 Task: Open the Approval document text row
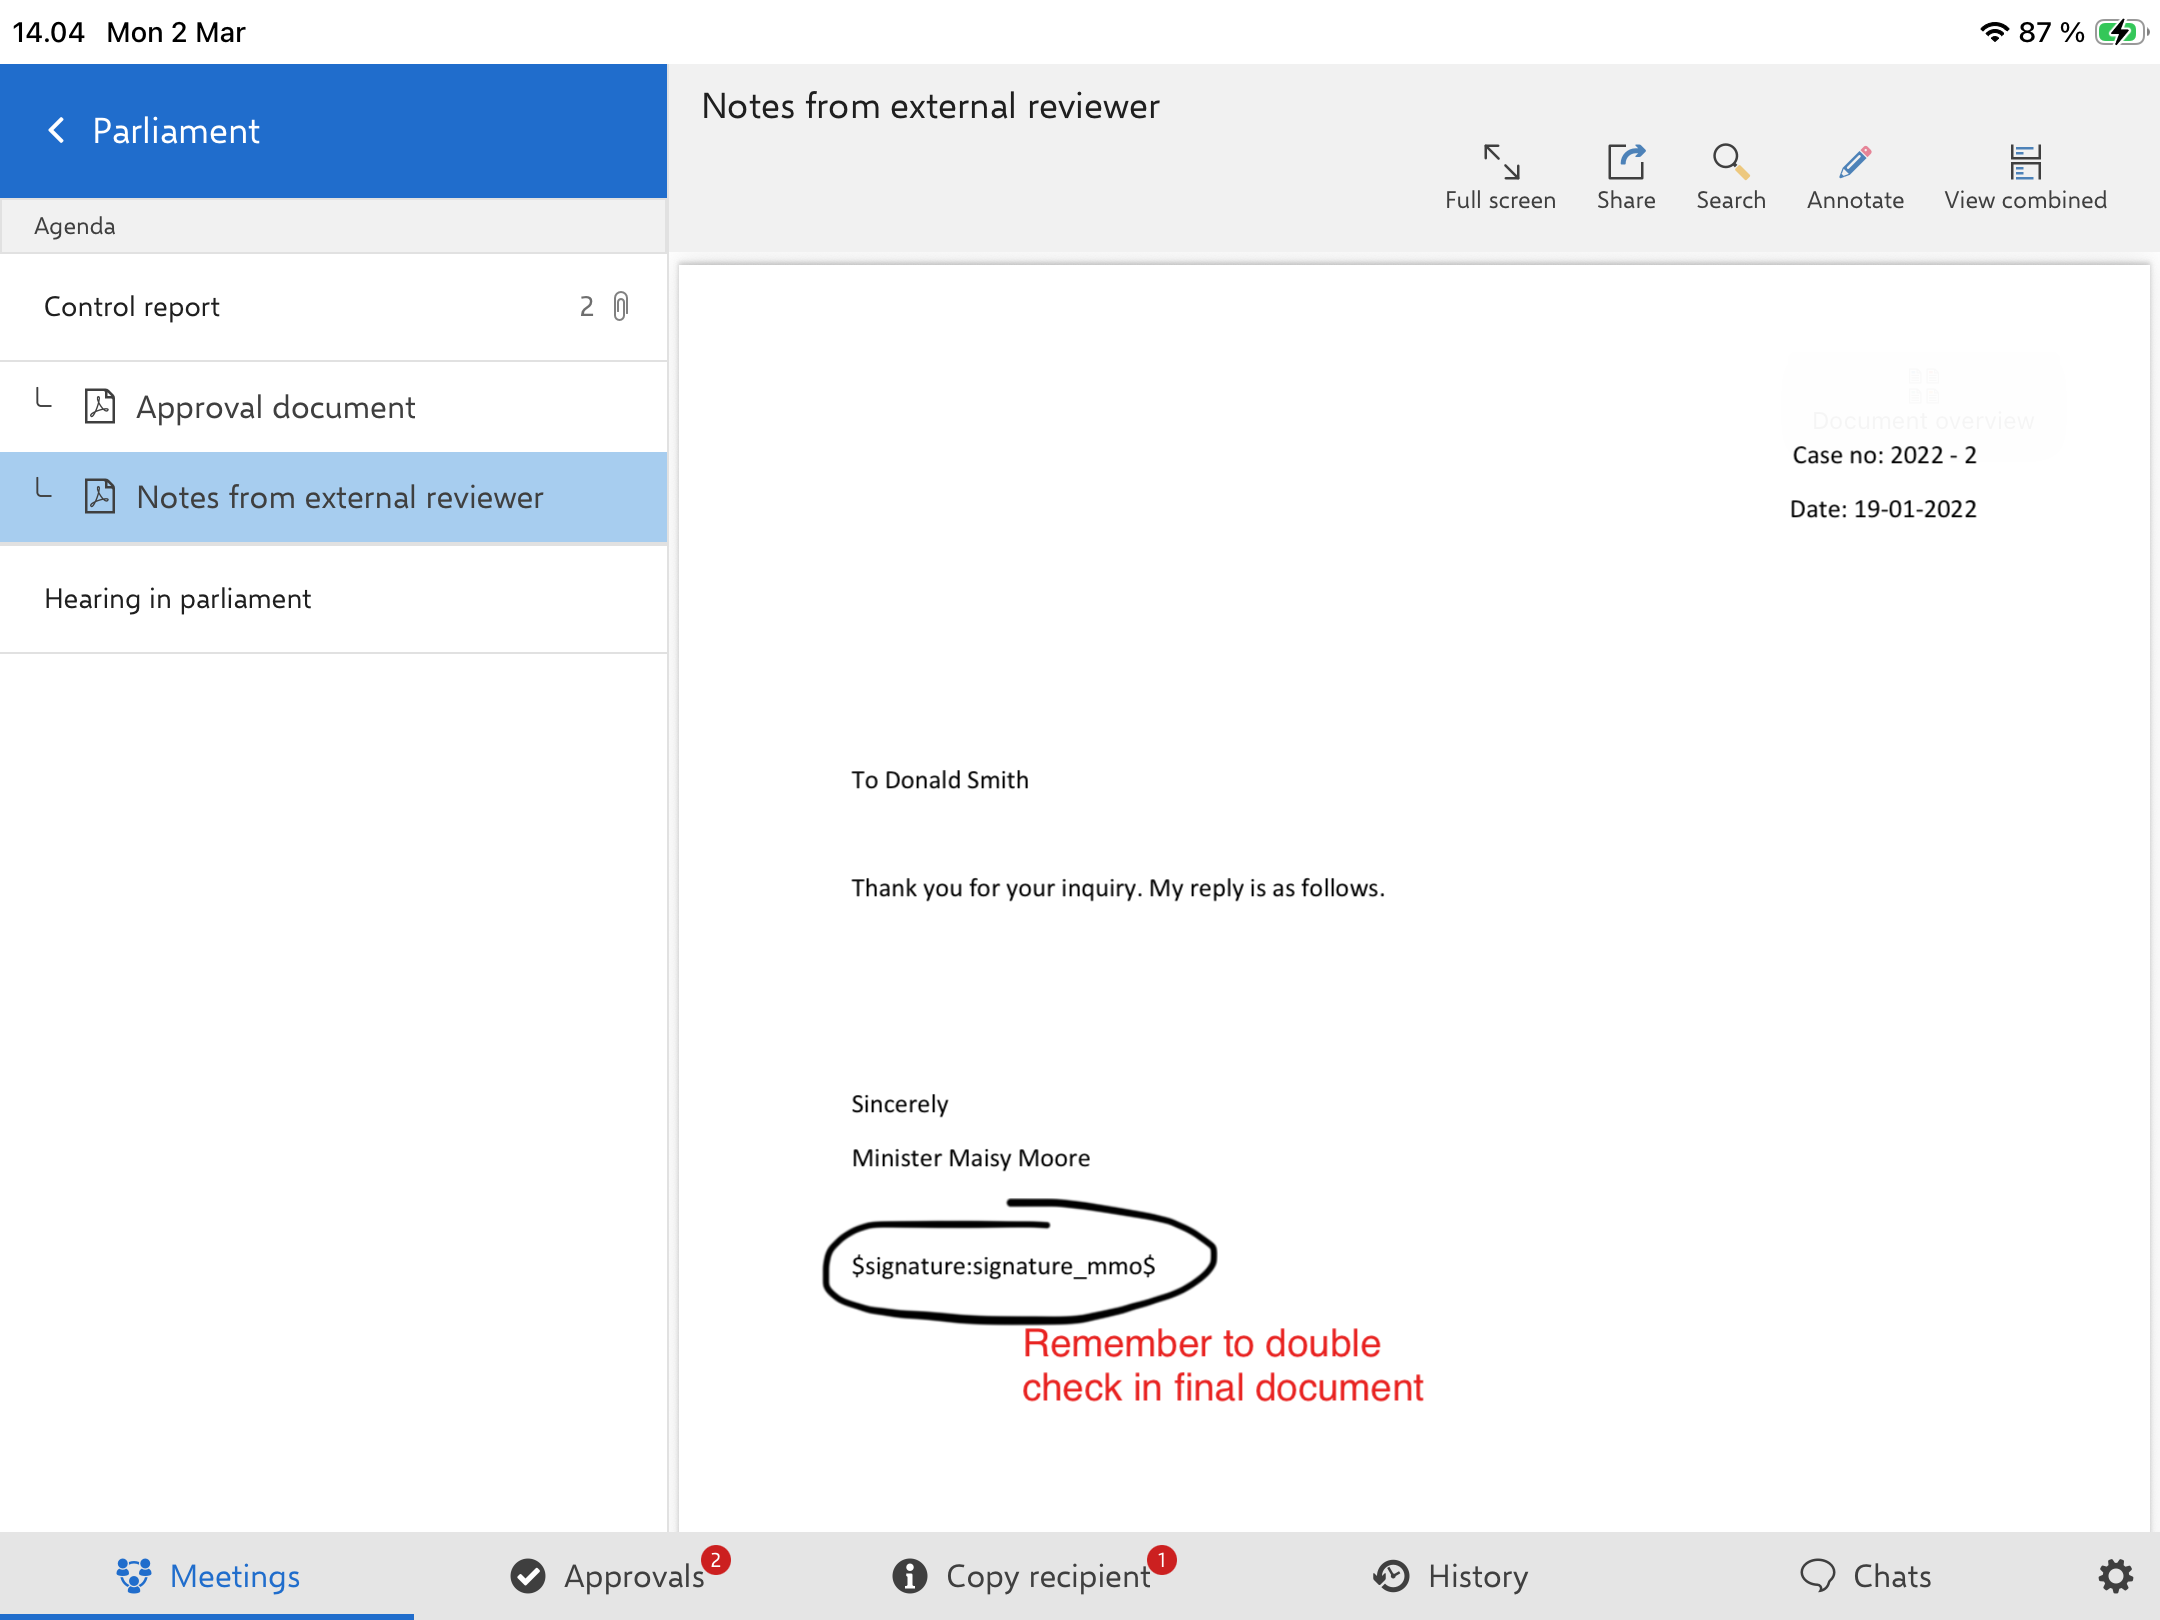point(334,407)
